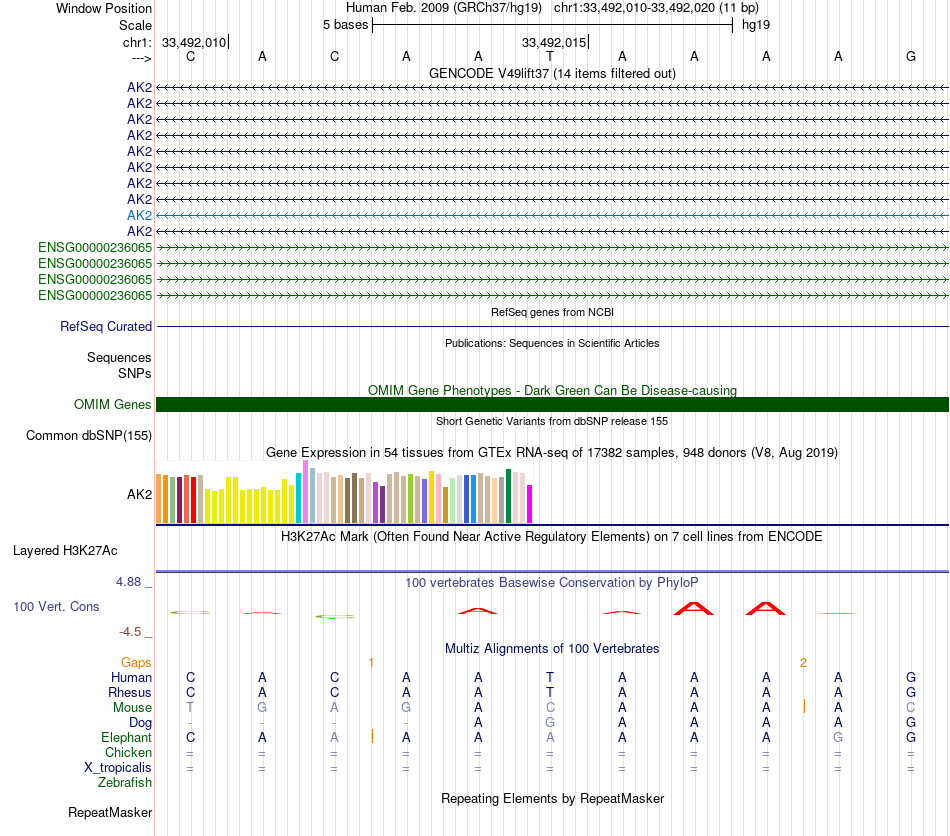Open Short Genetic Variants from dbSNP title
This screenshot has height=836, width=950.
552,421
